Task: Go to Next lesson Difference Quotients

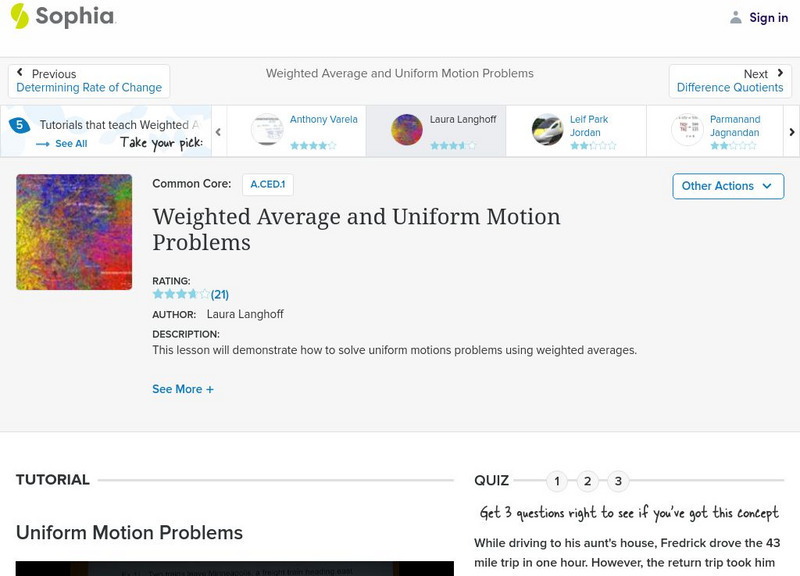Action: [x=730, y=81]
